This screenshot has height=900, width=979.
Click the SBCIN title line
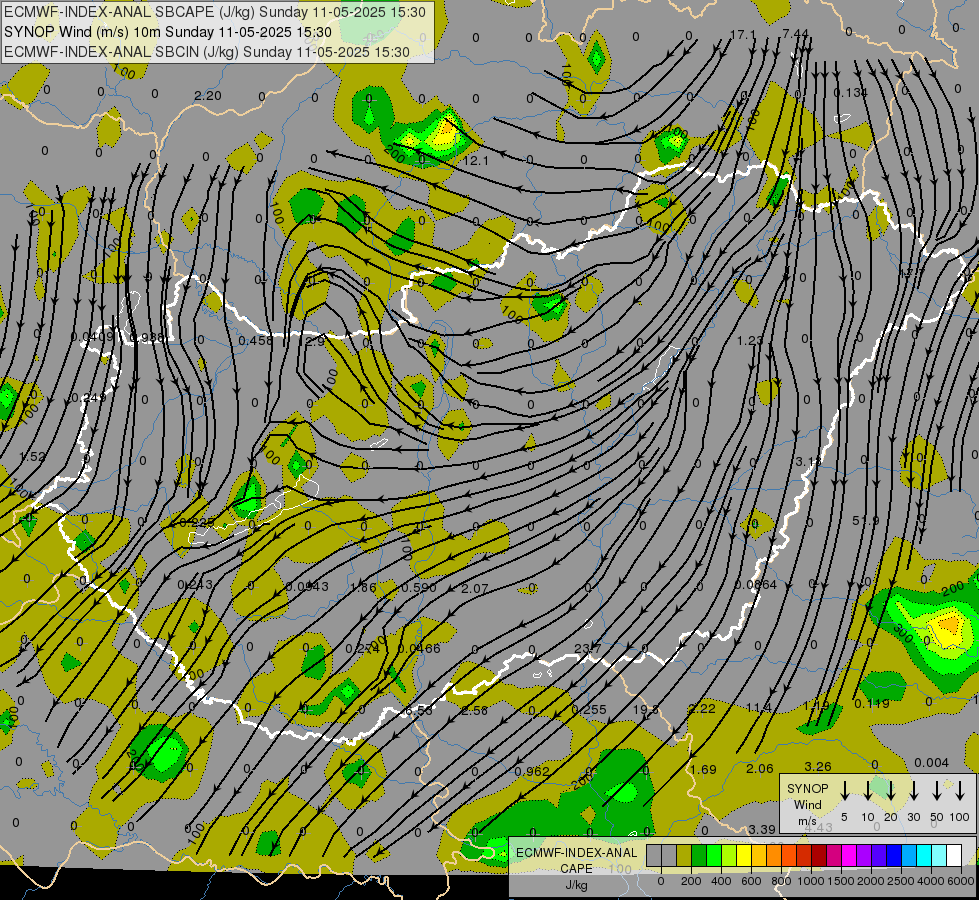[x=207, y=52]
